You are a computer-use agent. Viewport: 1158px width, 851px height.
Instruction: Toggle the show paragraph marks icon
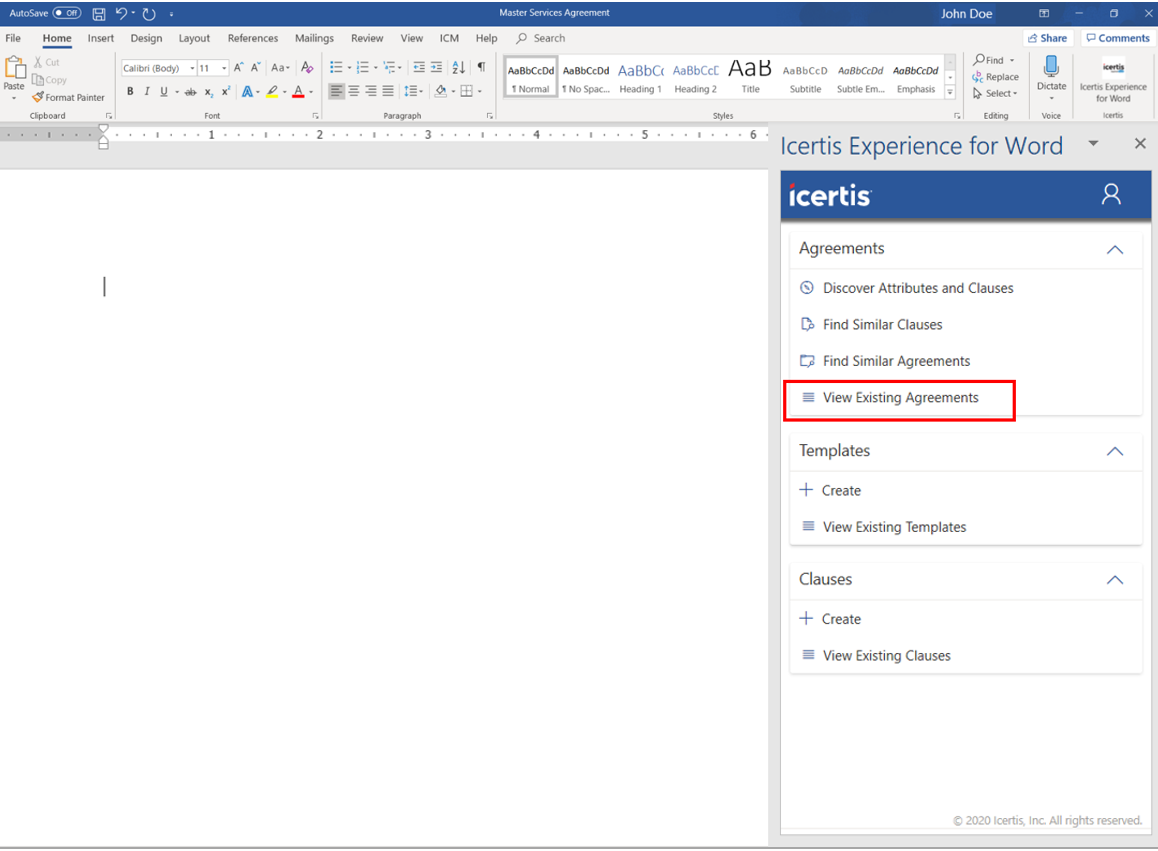click(x=481, y=68)
